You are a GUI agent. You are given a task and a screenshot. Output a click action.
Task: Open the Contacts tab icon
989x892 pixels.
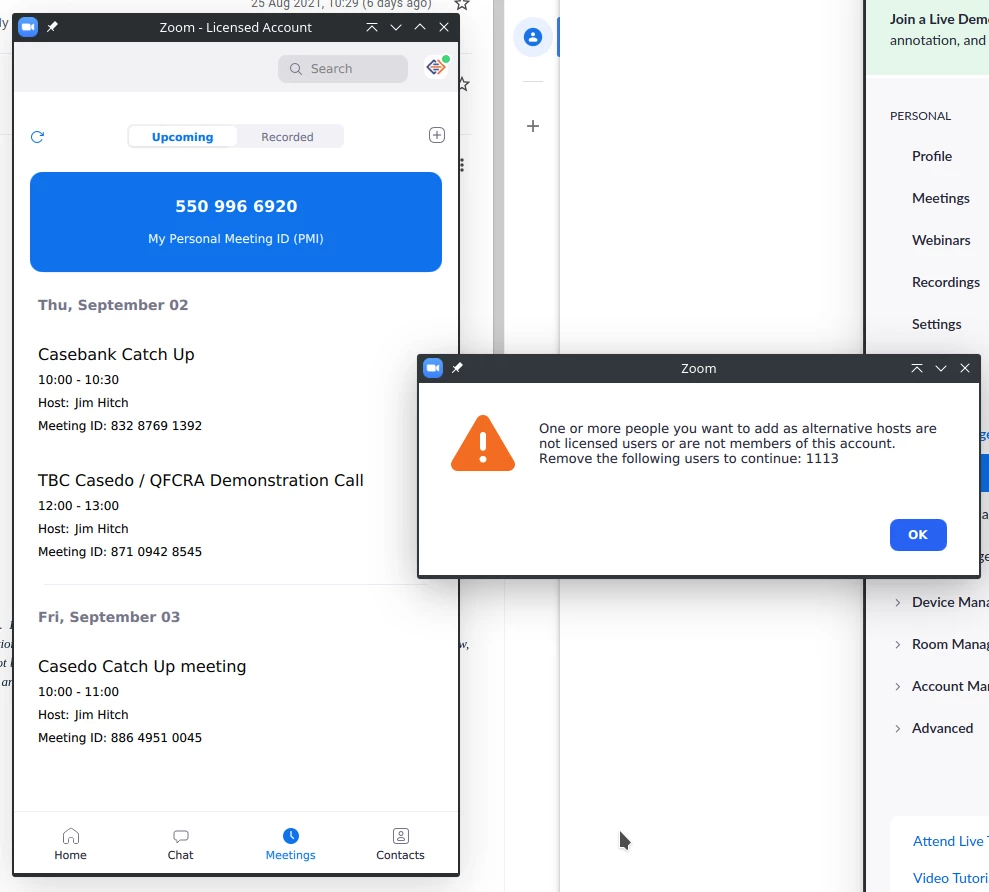click(x=401, y=836)
